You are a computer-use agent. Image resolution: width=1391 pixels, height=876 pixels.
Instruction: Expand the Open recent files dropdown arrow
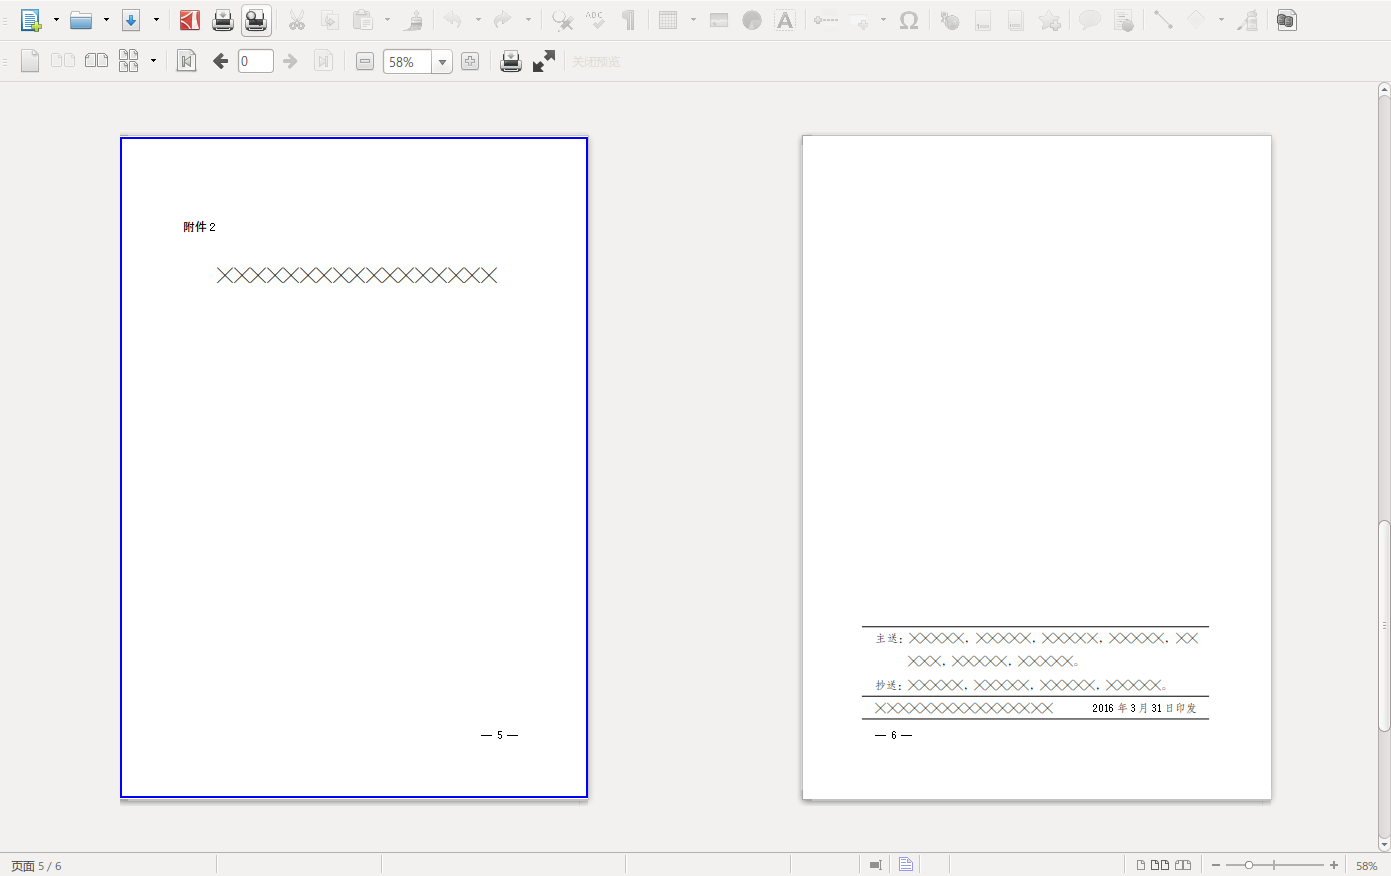[x=106, y=20]
